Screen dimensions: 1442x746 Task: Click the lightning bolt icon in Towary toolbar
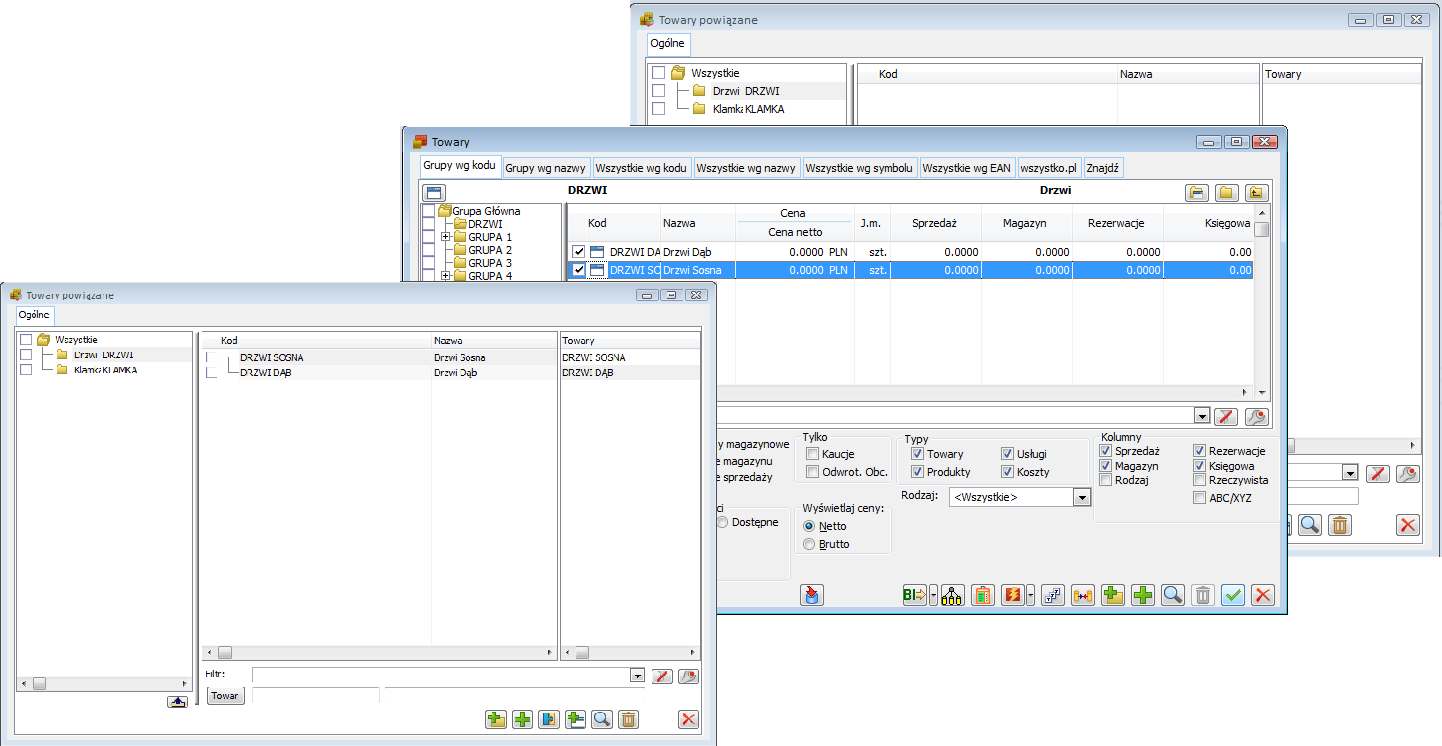[x=1014, y=595]
